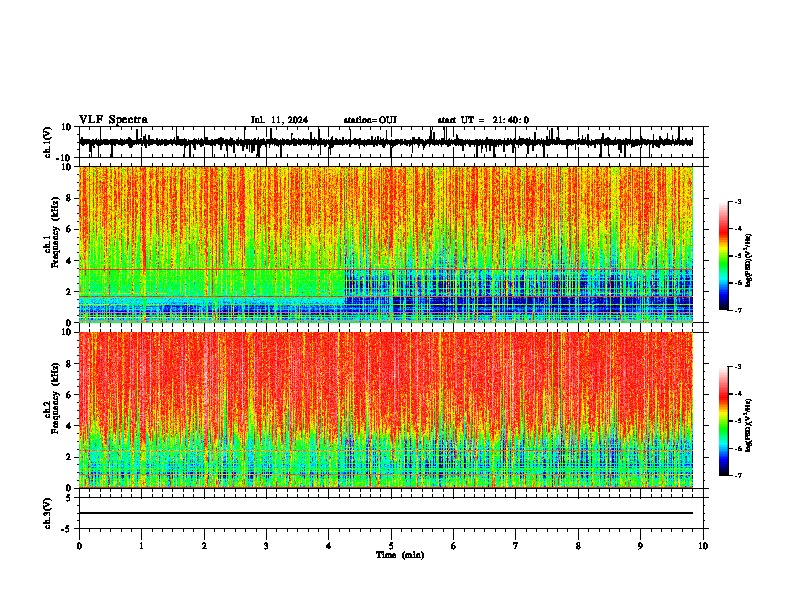The image size is (792, 612).
Task: Click the time axis tick label '0'
Action: pos(79,546)
